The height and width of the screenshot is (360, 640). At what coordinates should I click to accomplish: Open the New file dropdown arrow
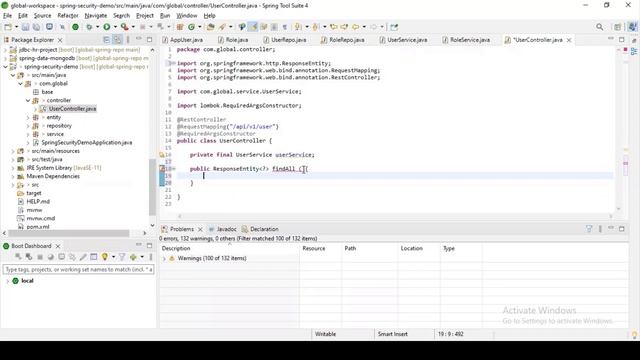click(16, 27)
